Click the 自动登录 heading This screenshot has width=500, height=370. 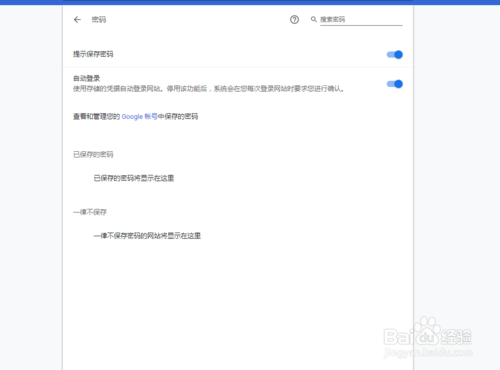click(x=87, y=78)
